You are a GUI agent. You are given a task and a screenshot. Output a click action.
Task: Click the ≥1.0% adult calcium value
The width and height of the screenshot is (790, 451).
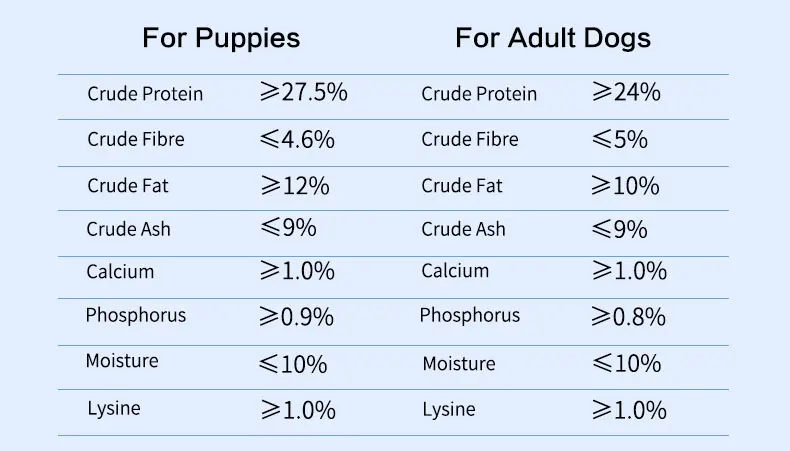click(x=629, y=271)
